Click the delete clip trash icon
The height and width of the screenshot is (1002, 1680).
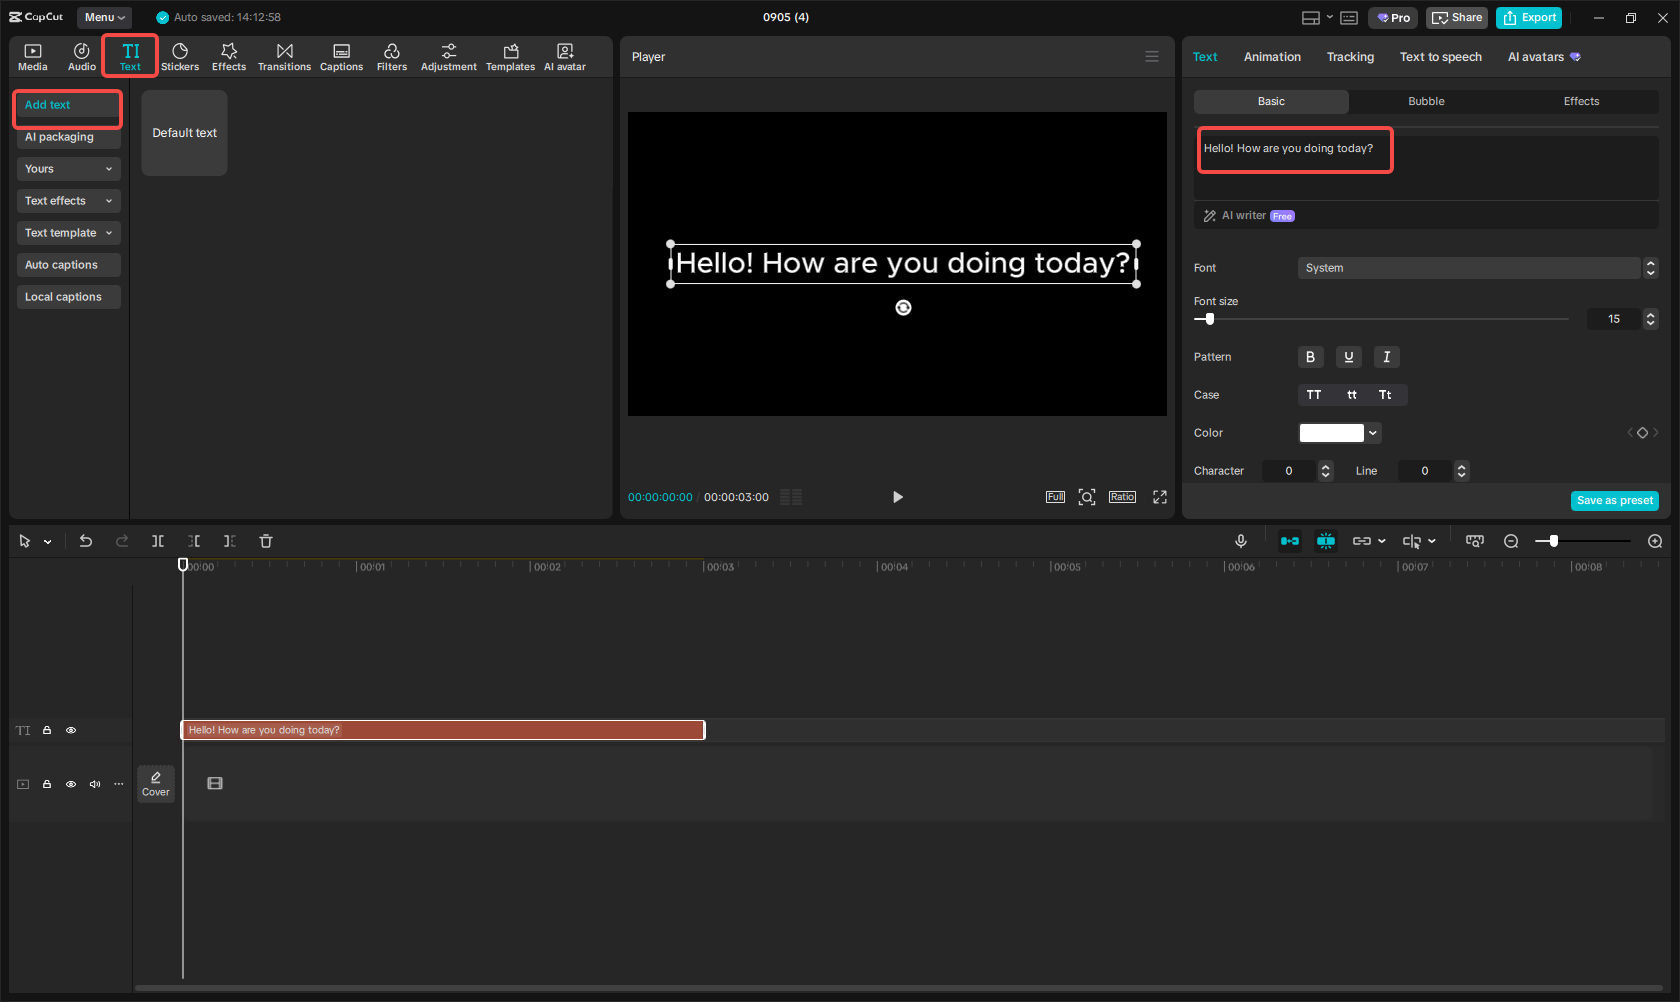[265, 540]
